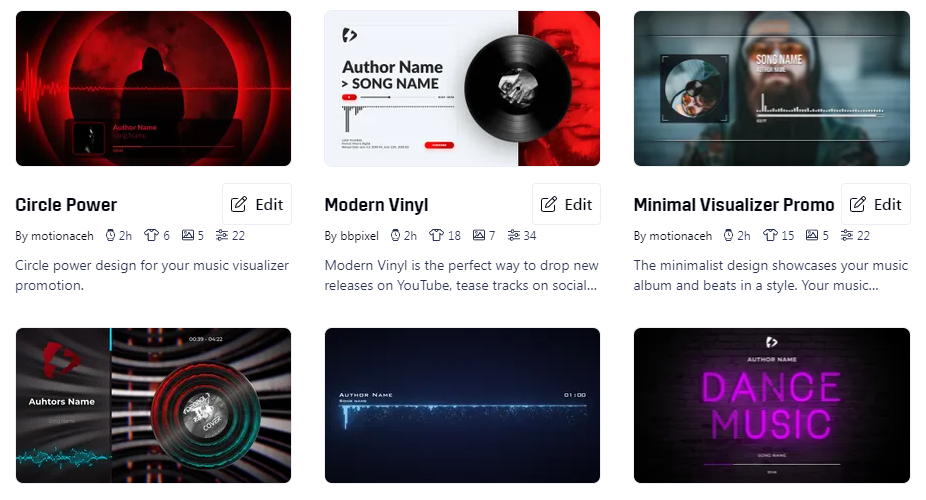Select the red Circle Power preview thumbnail
Viewport: 926px width, 500px height.
[154, 89]
